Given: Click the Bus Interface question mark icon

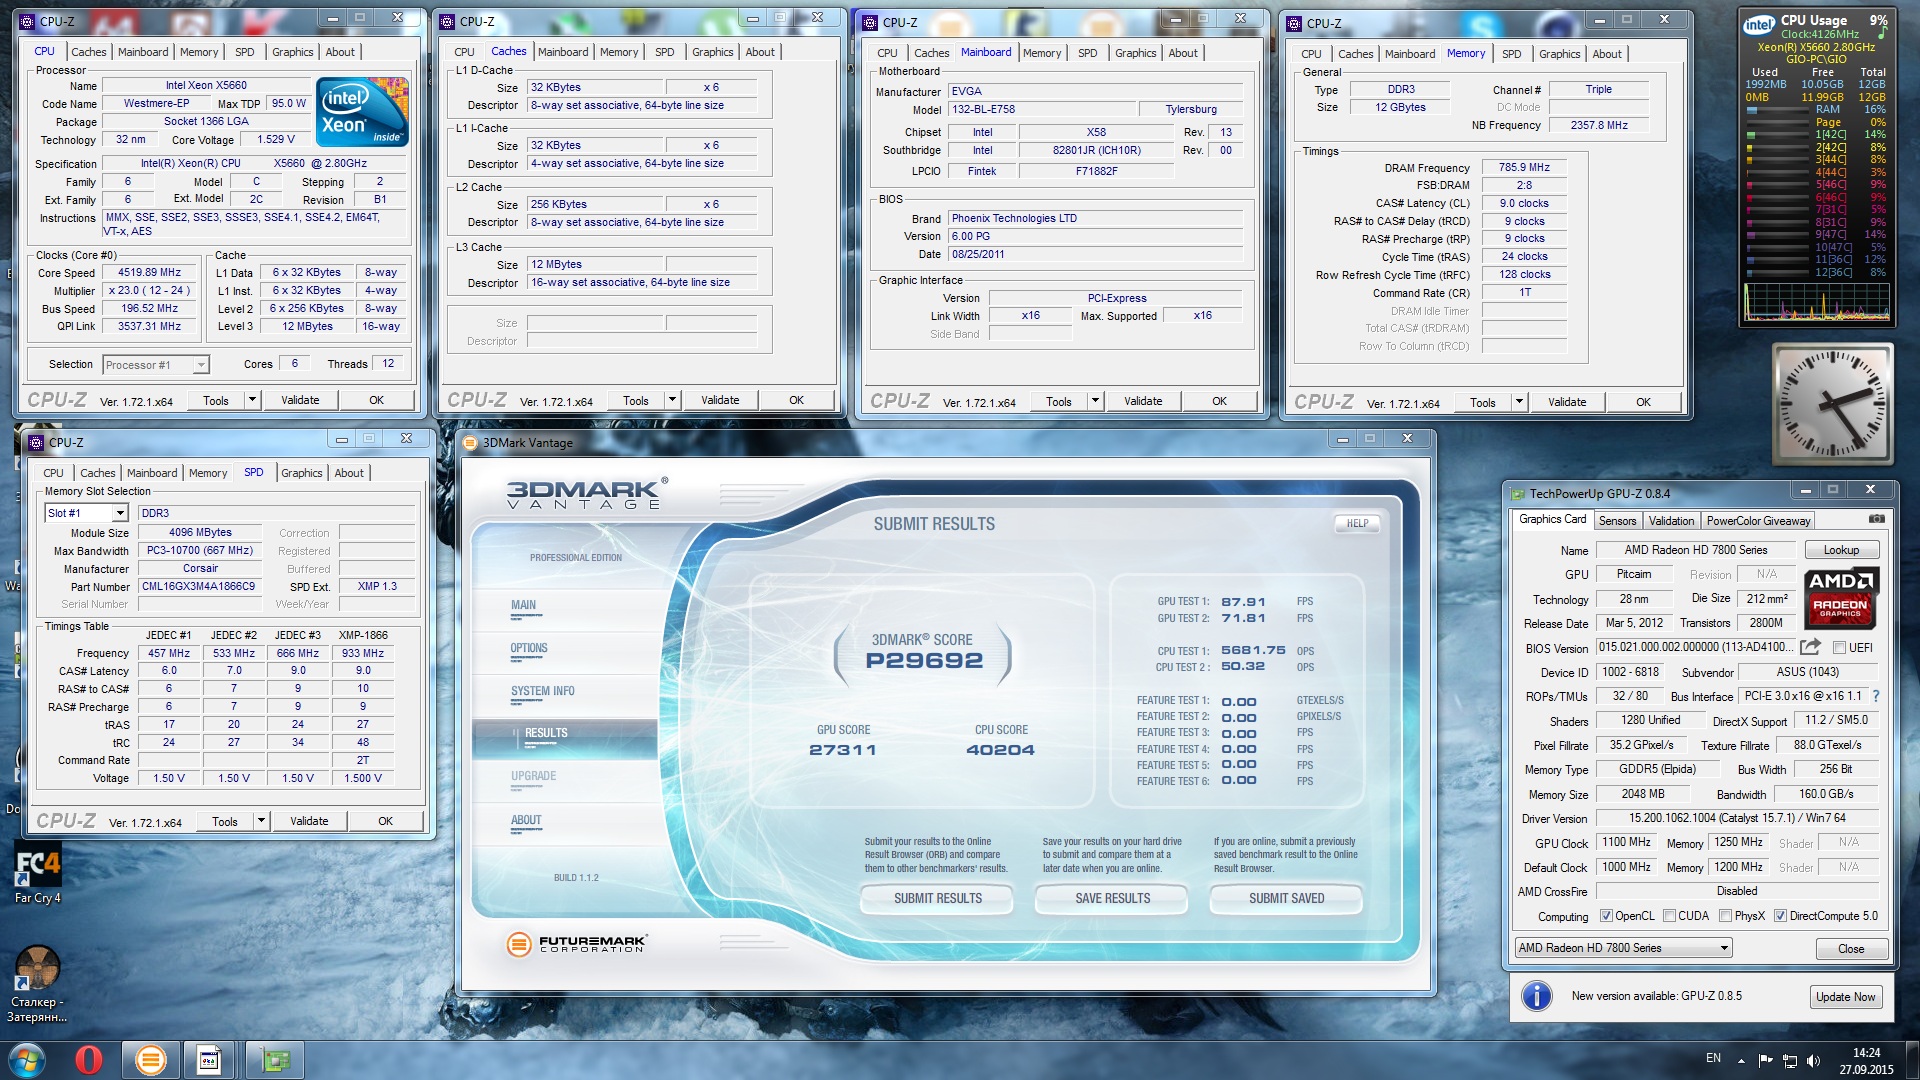Looking at the screenshot, I should pyautogui.click(x=1875, y=696).
